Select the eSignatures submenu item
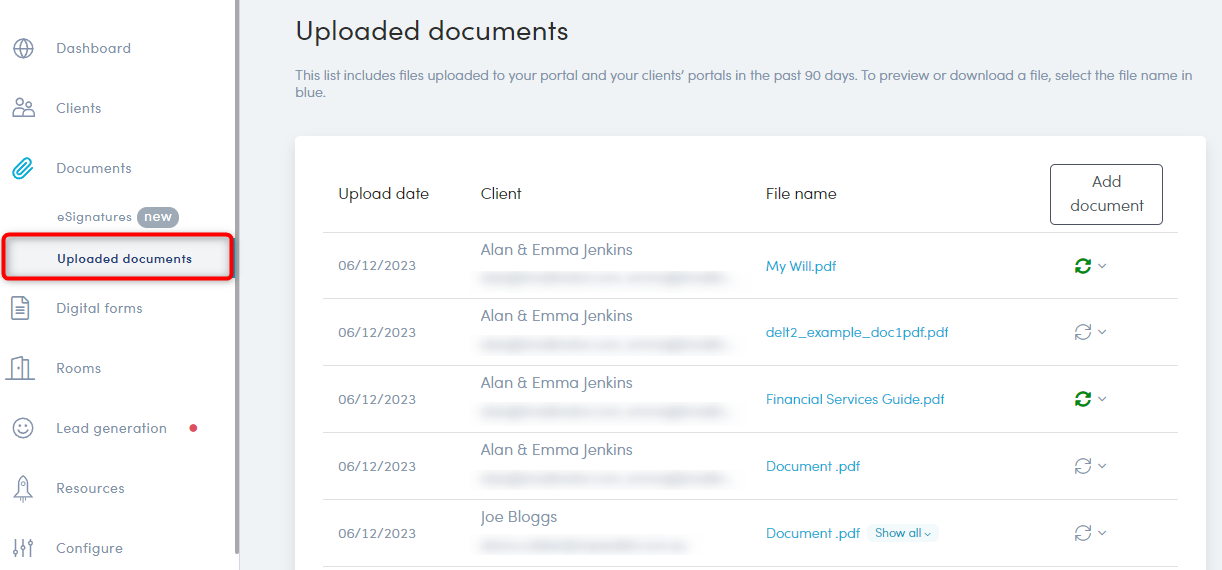The image size is (1222, 570). (94, 217)
